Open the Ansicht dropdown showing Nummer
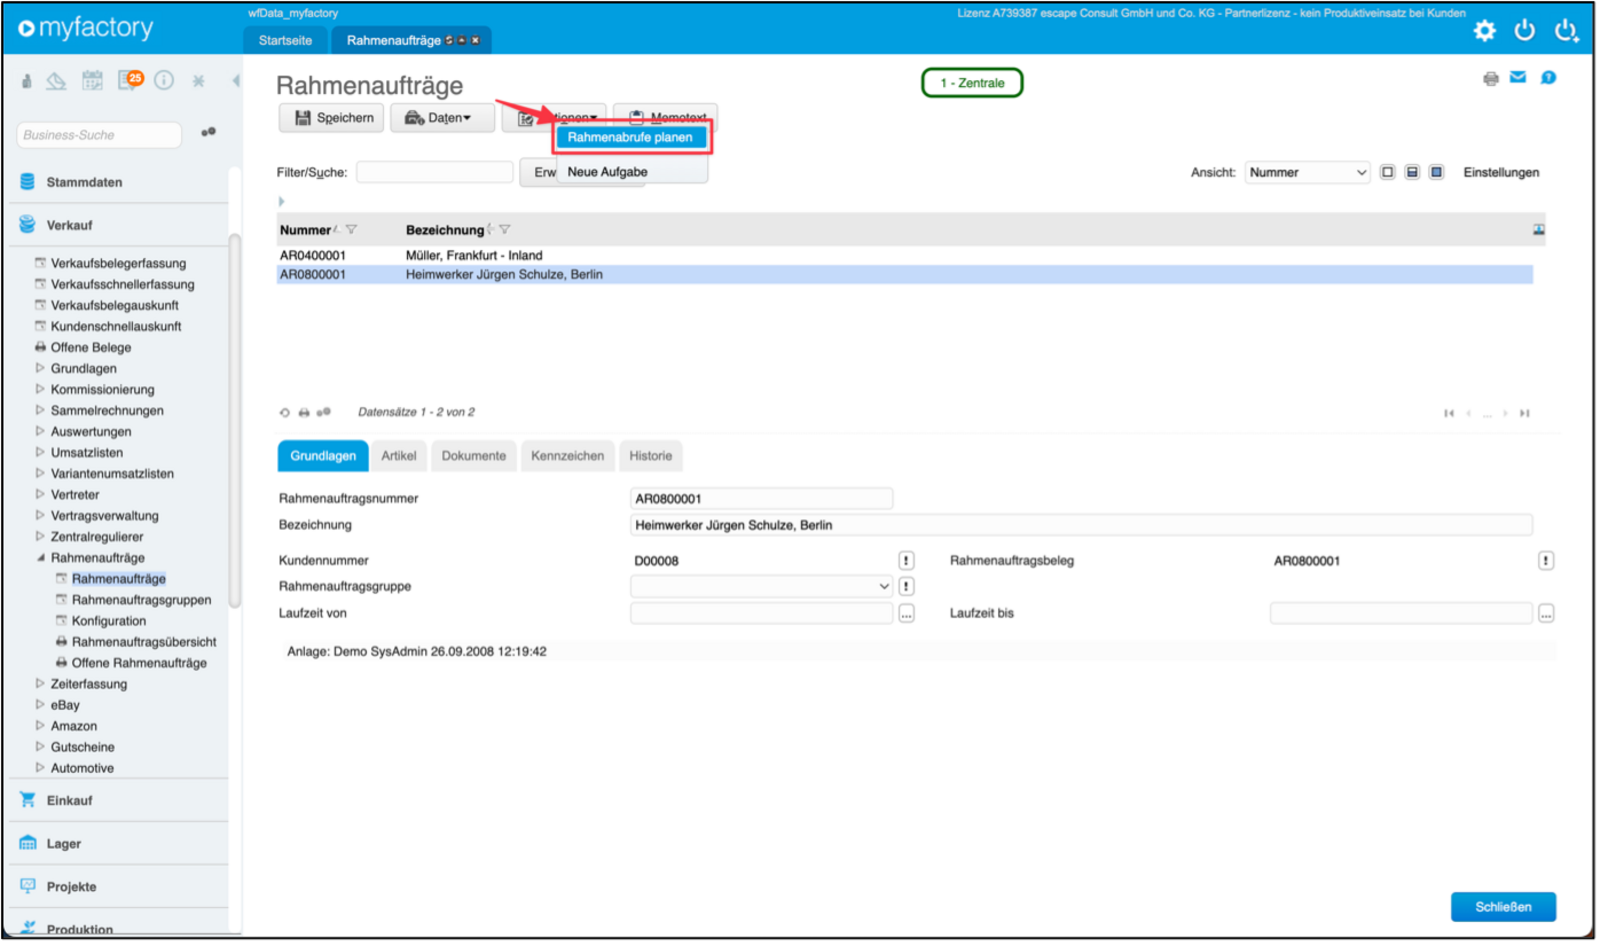1600x946 pixels. tap(1306, 172)
